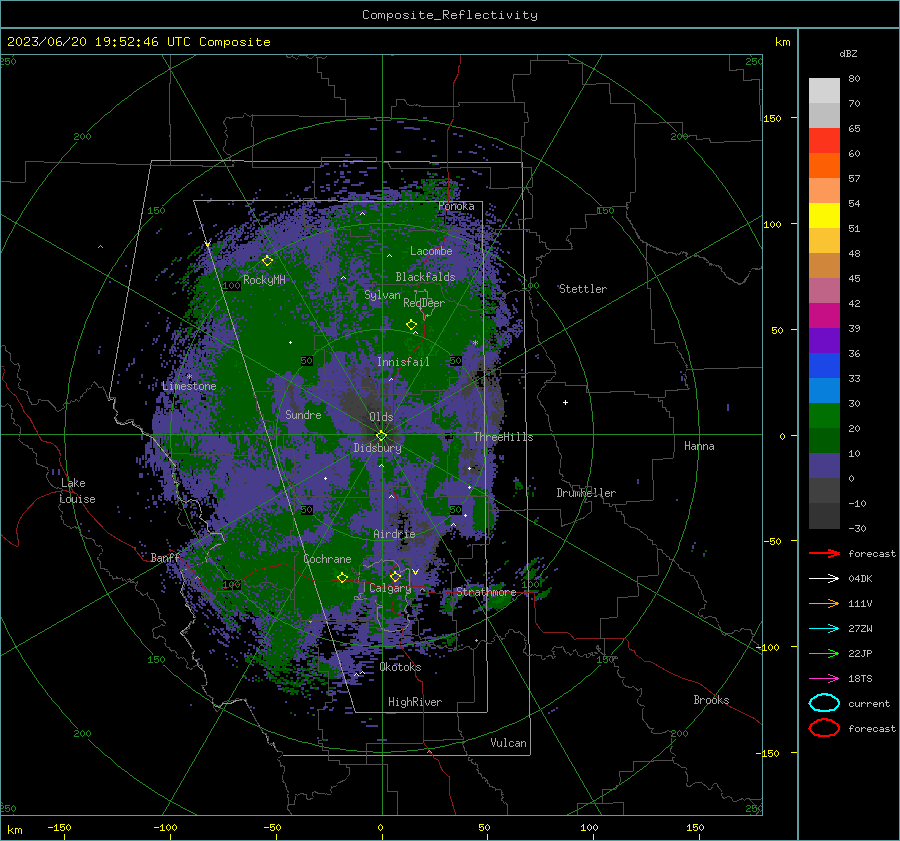Click the RockyMH label
900x841 pixels.
[264, 280]
